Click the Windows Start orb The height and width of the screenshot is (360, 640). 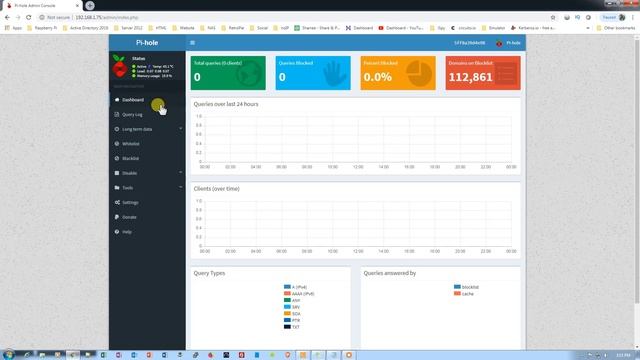8,355
